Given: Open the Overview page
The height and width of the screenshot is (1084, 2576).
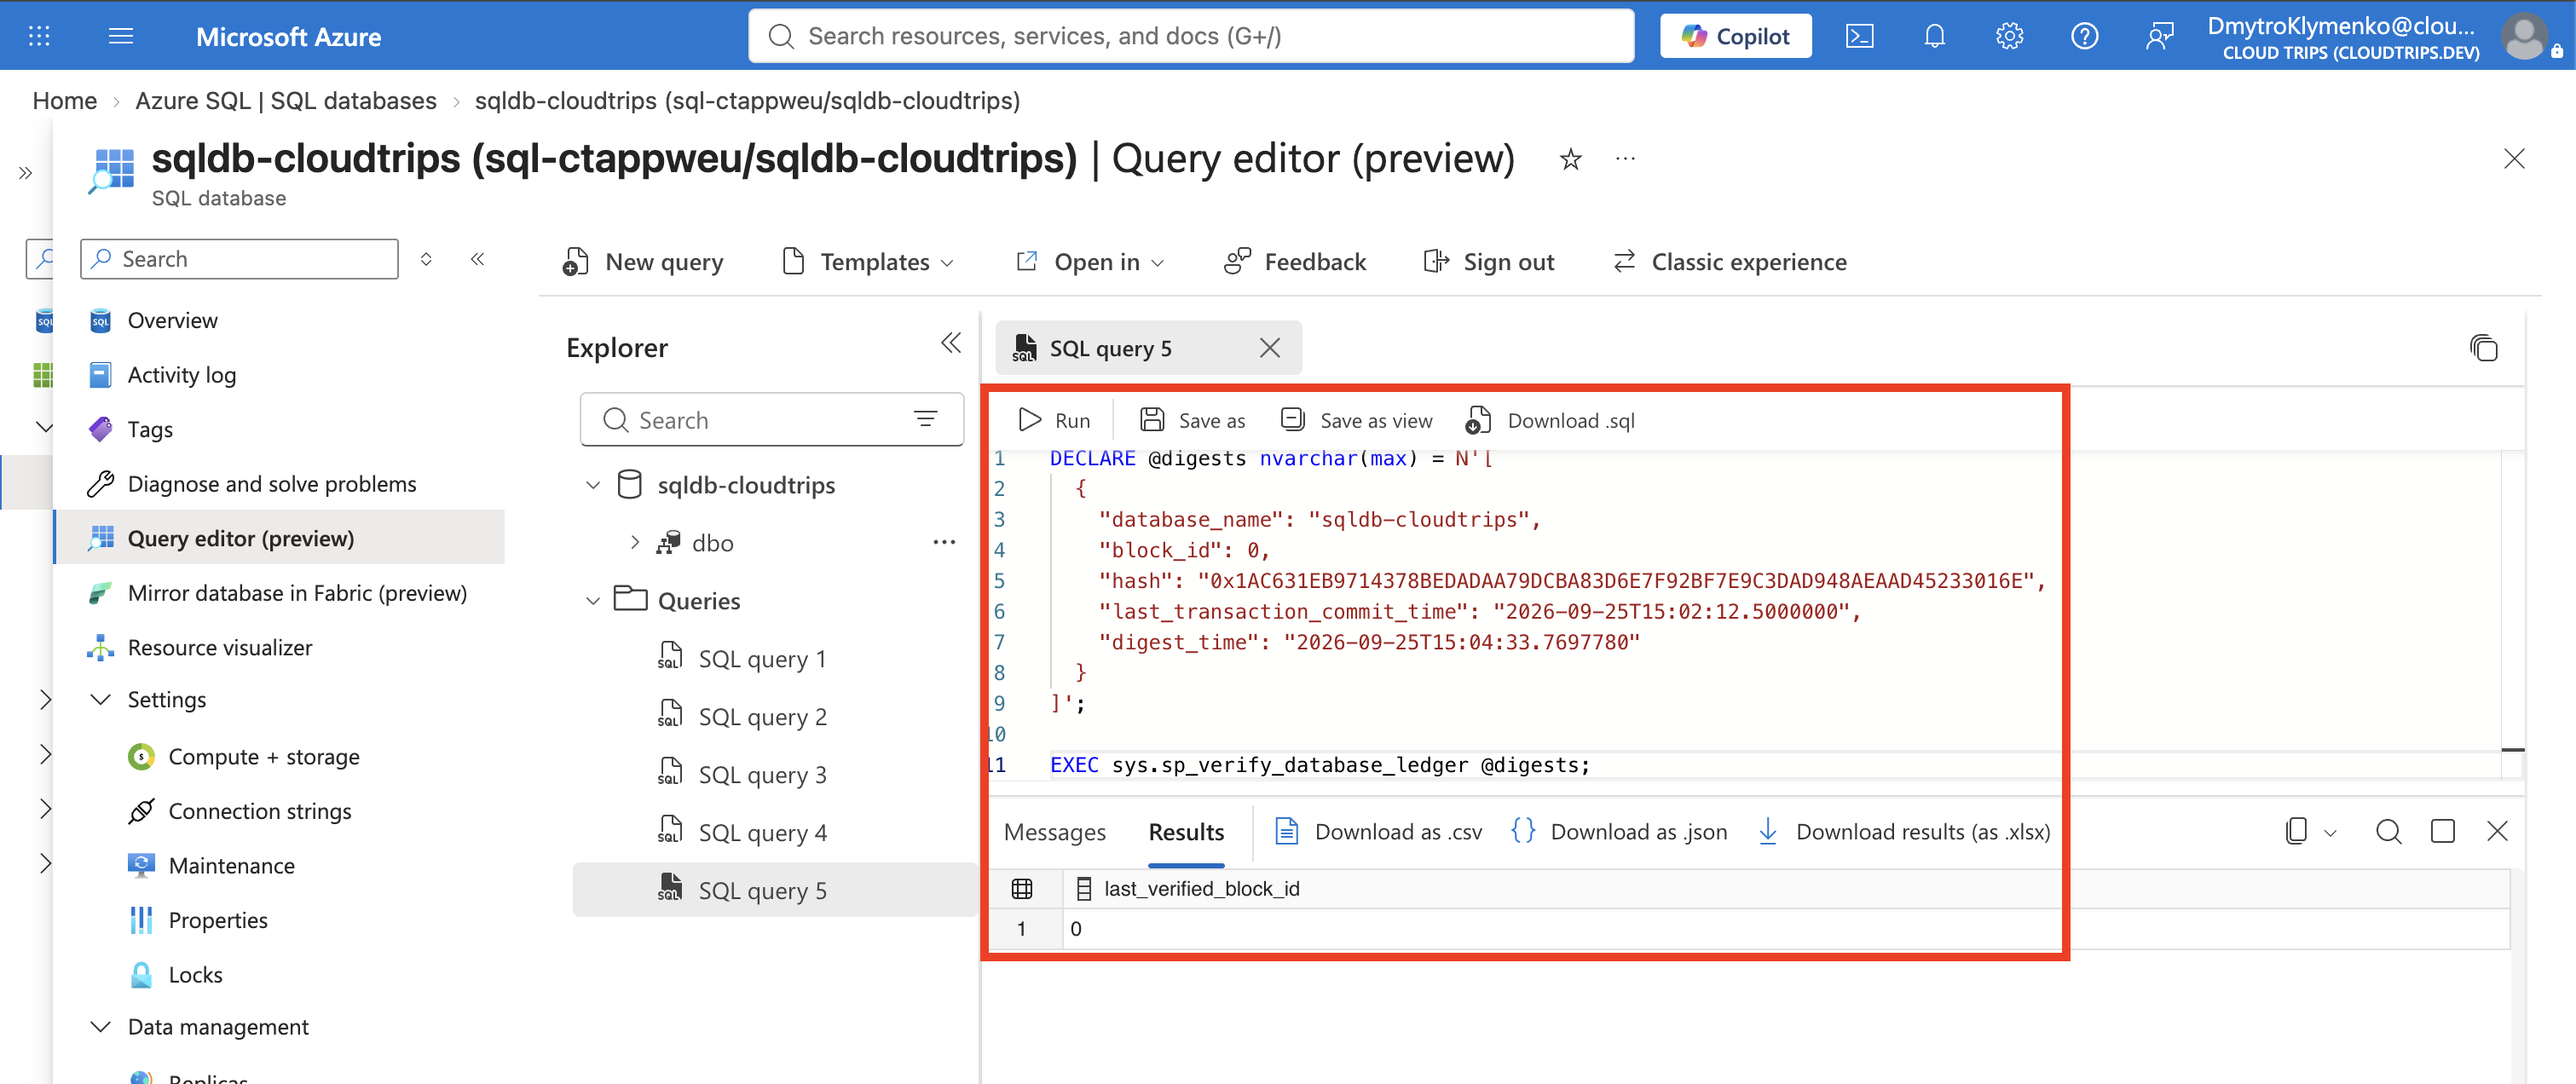Looking at the screenshot, I should tap(172, 320).
